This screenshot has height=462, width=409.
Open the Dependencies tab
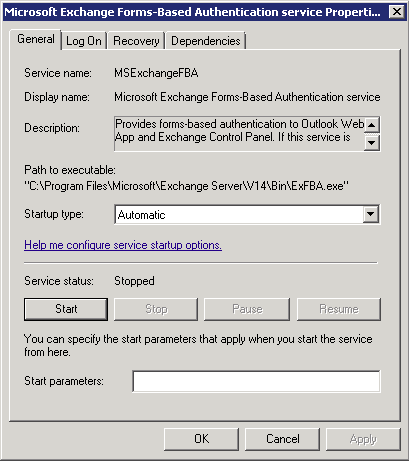pyautogui.click(x=206, y=41)
